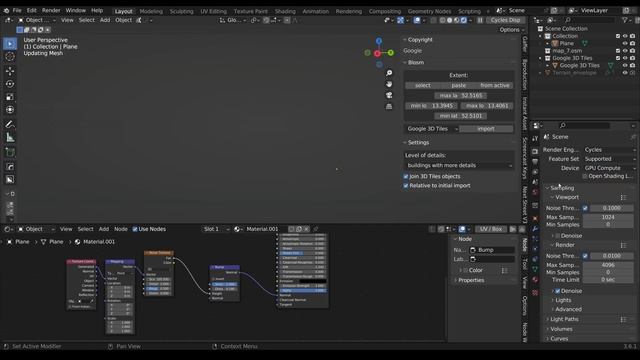Viewport: 640px width, 360px height.
Task: Open the Modifiers wrench properties tab
Action: click(535, 229)
